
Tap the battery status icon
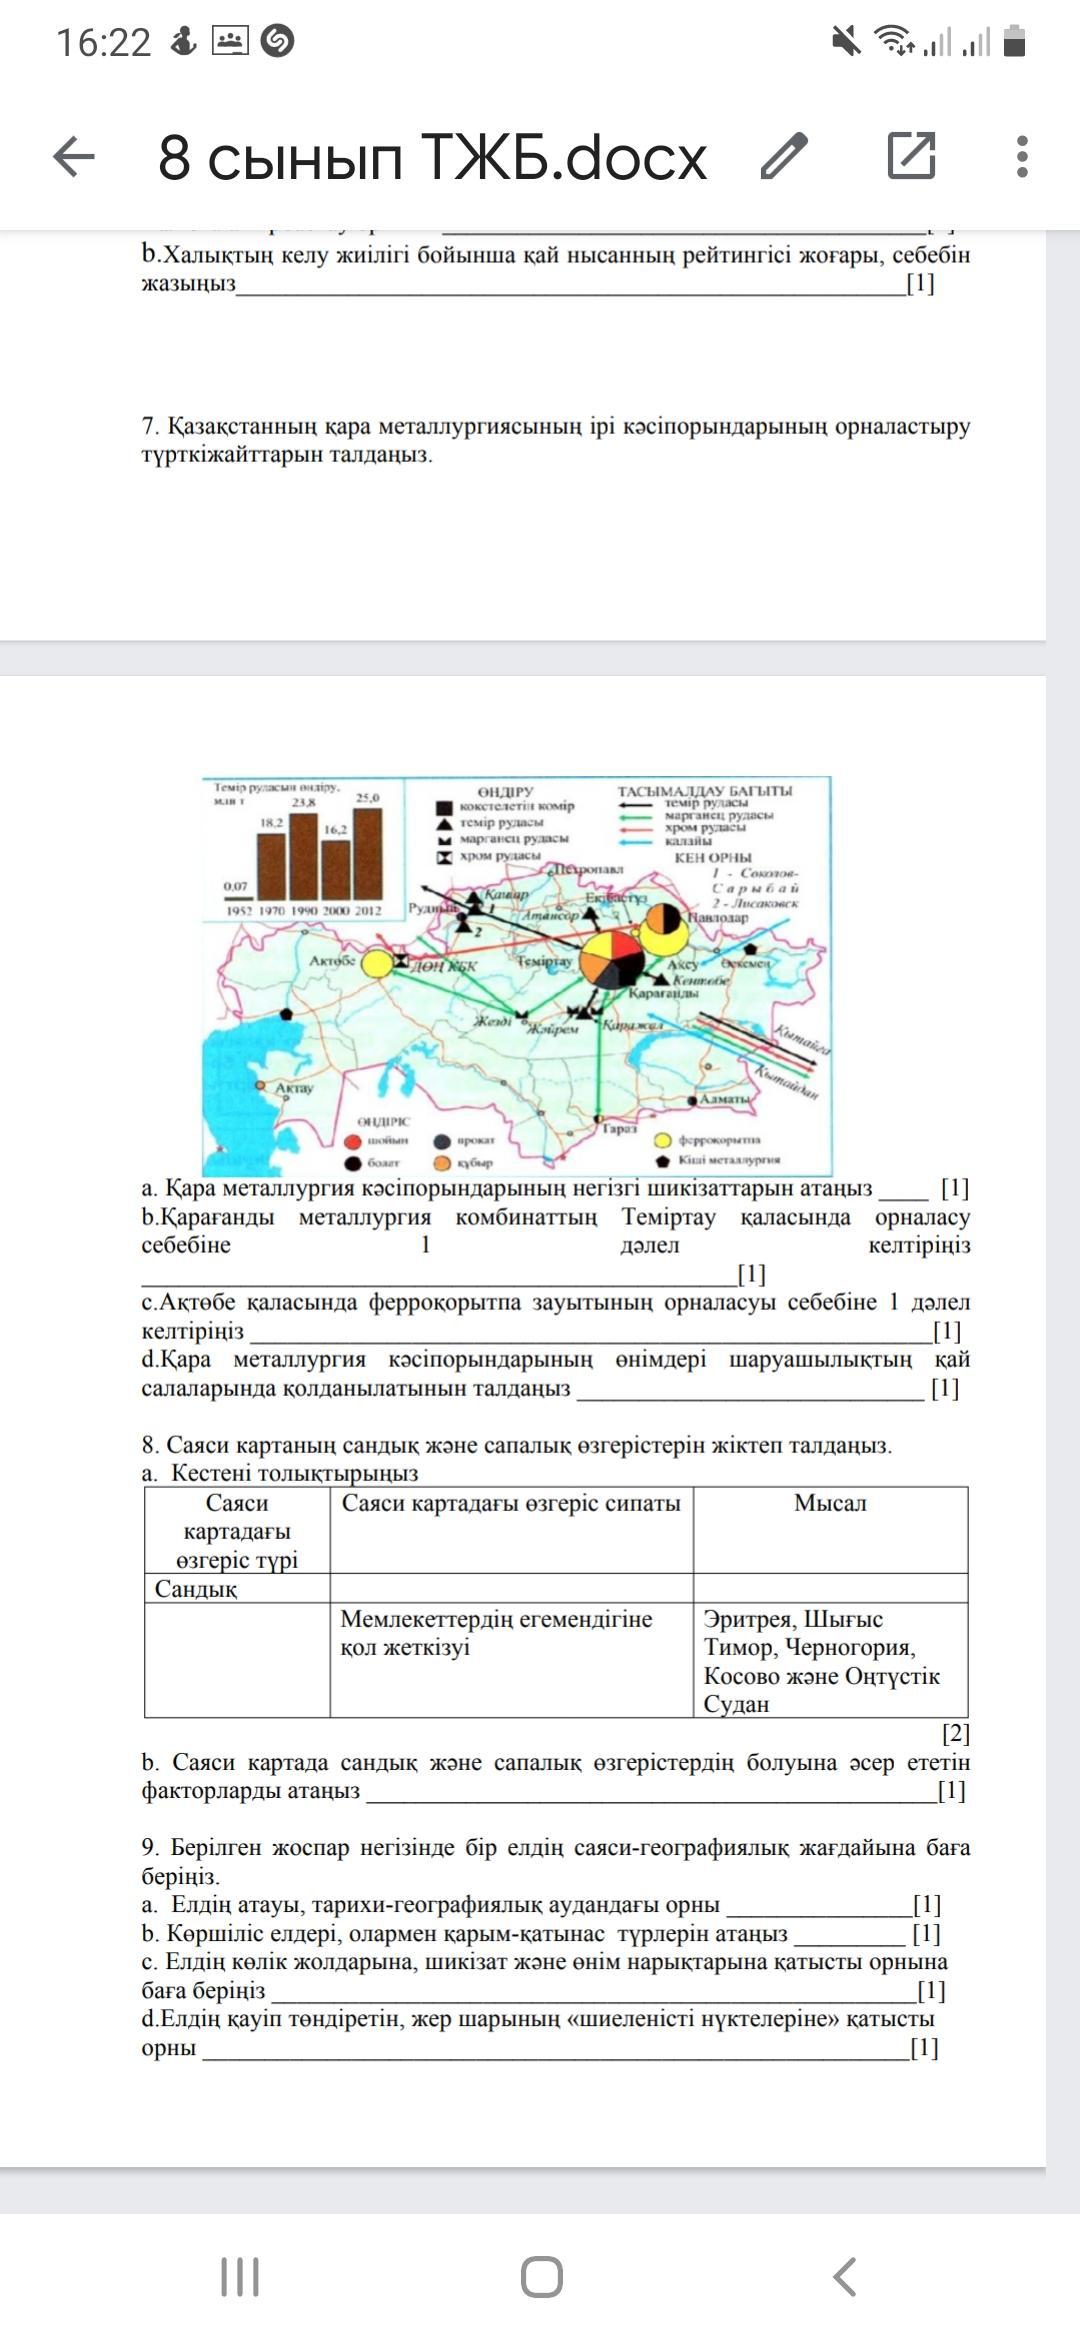[x=1014, y=41]
